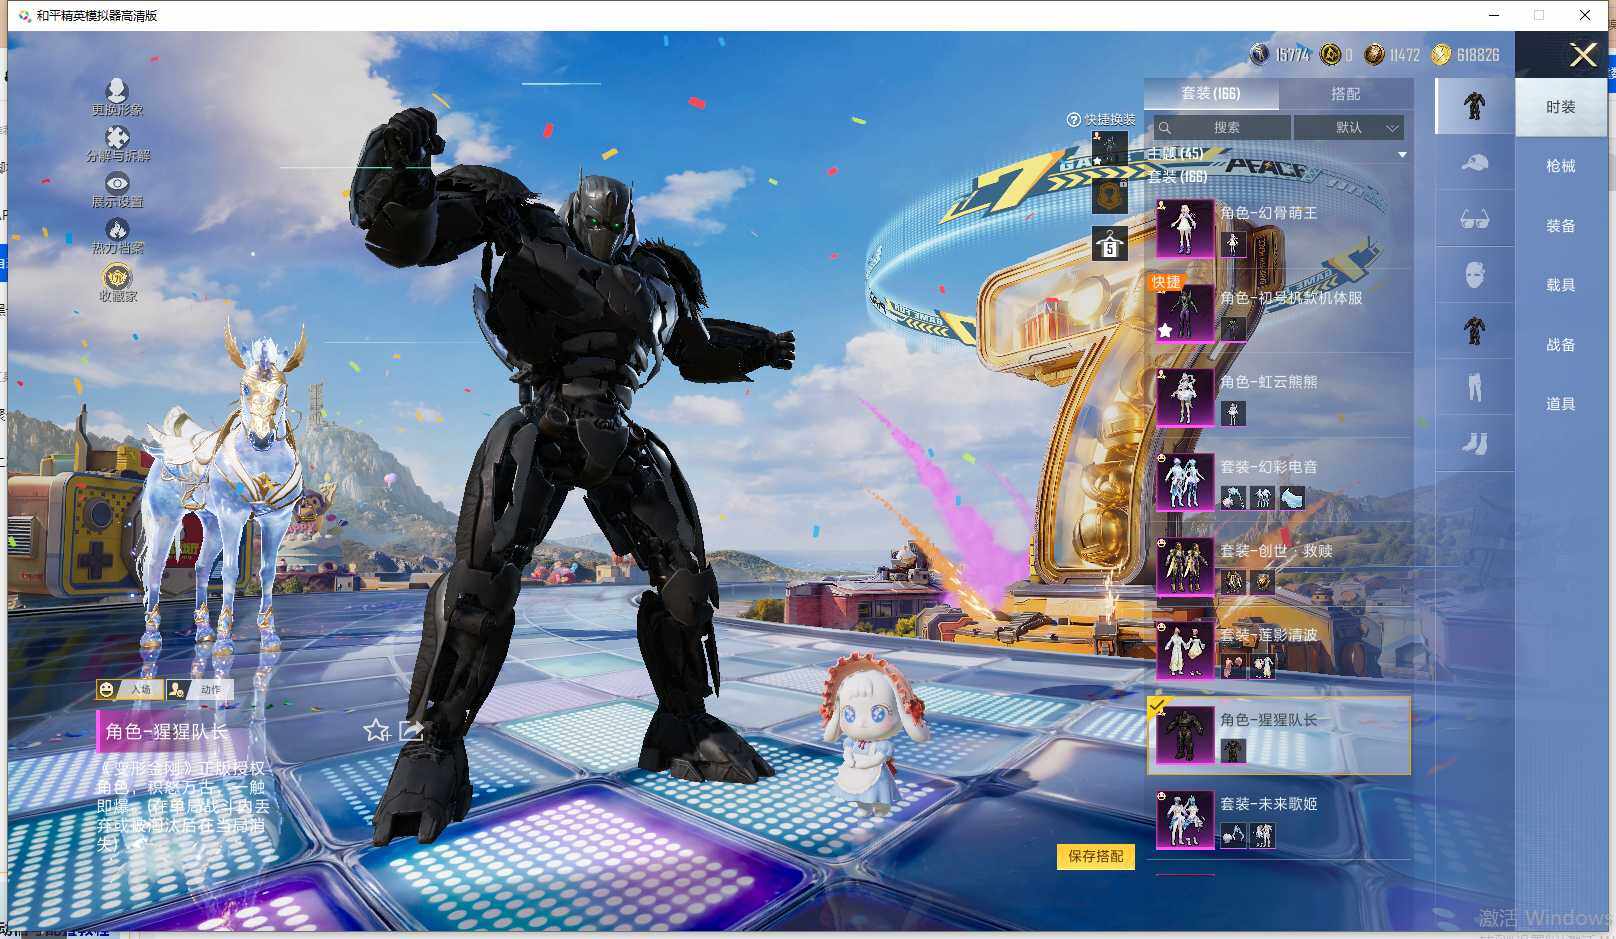The height and width of the screenshot is (939, 1616).
Task: Click the first piece icon under 套装-莲影清波
Action: pyautogui.click(x=1233, y=666)
